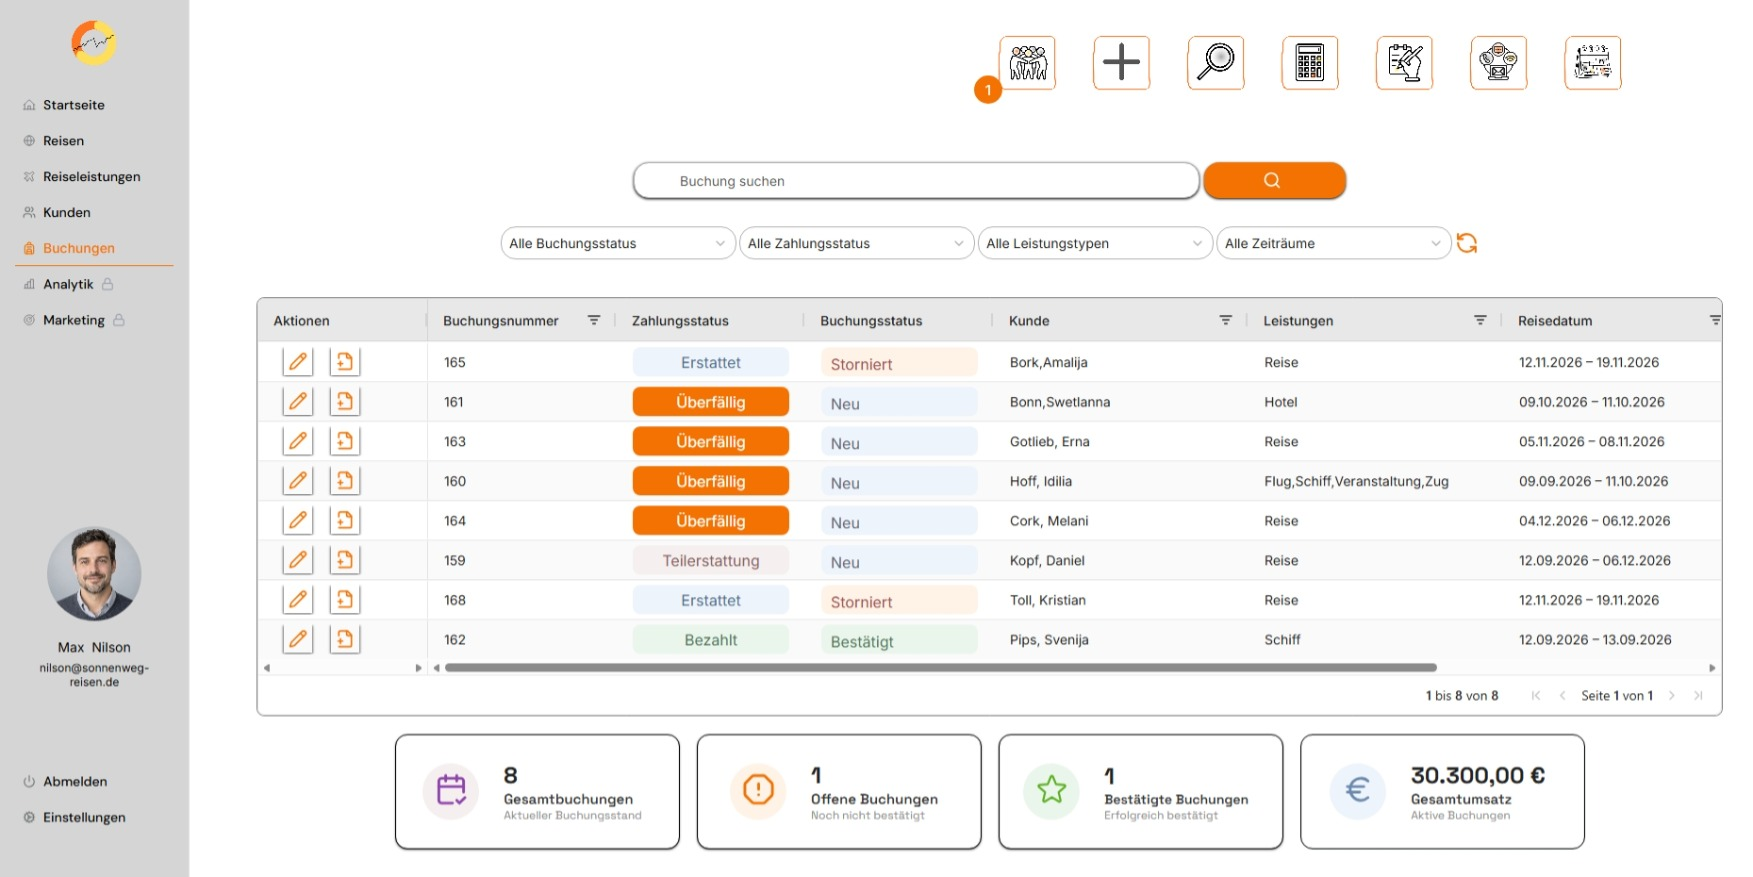Viewport: 1753px width, 877px height.
Task: Click the table's horizontal scrollbar
Action: (x=940, y=667)
